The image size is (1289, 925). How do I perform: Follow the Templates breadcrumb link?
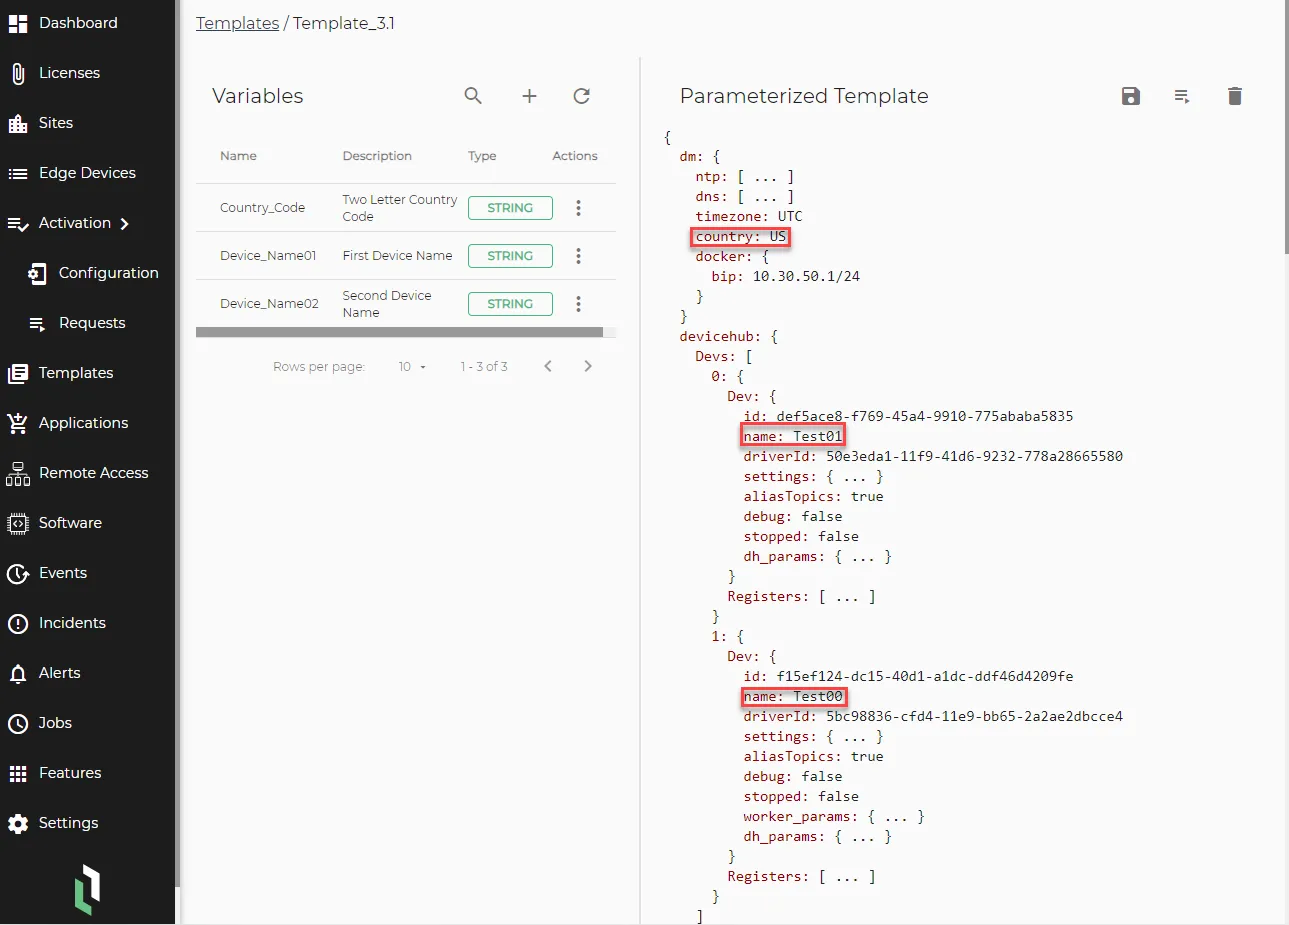pyautogui.click(x=237, y=23)
